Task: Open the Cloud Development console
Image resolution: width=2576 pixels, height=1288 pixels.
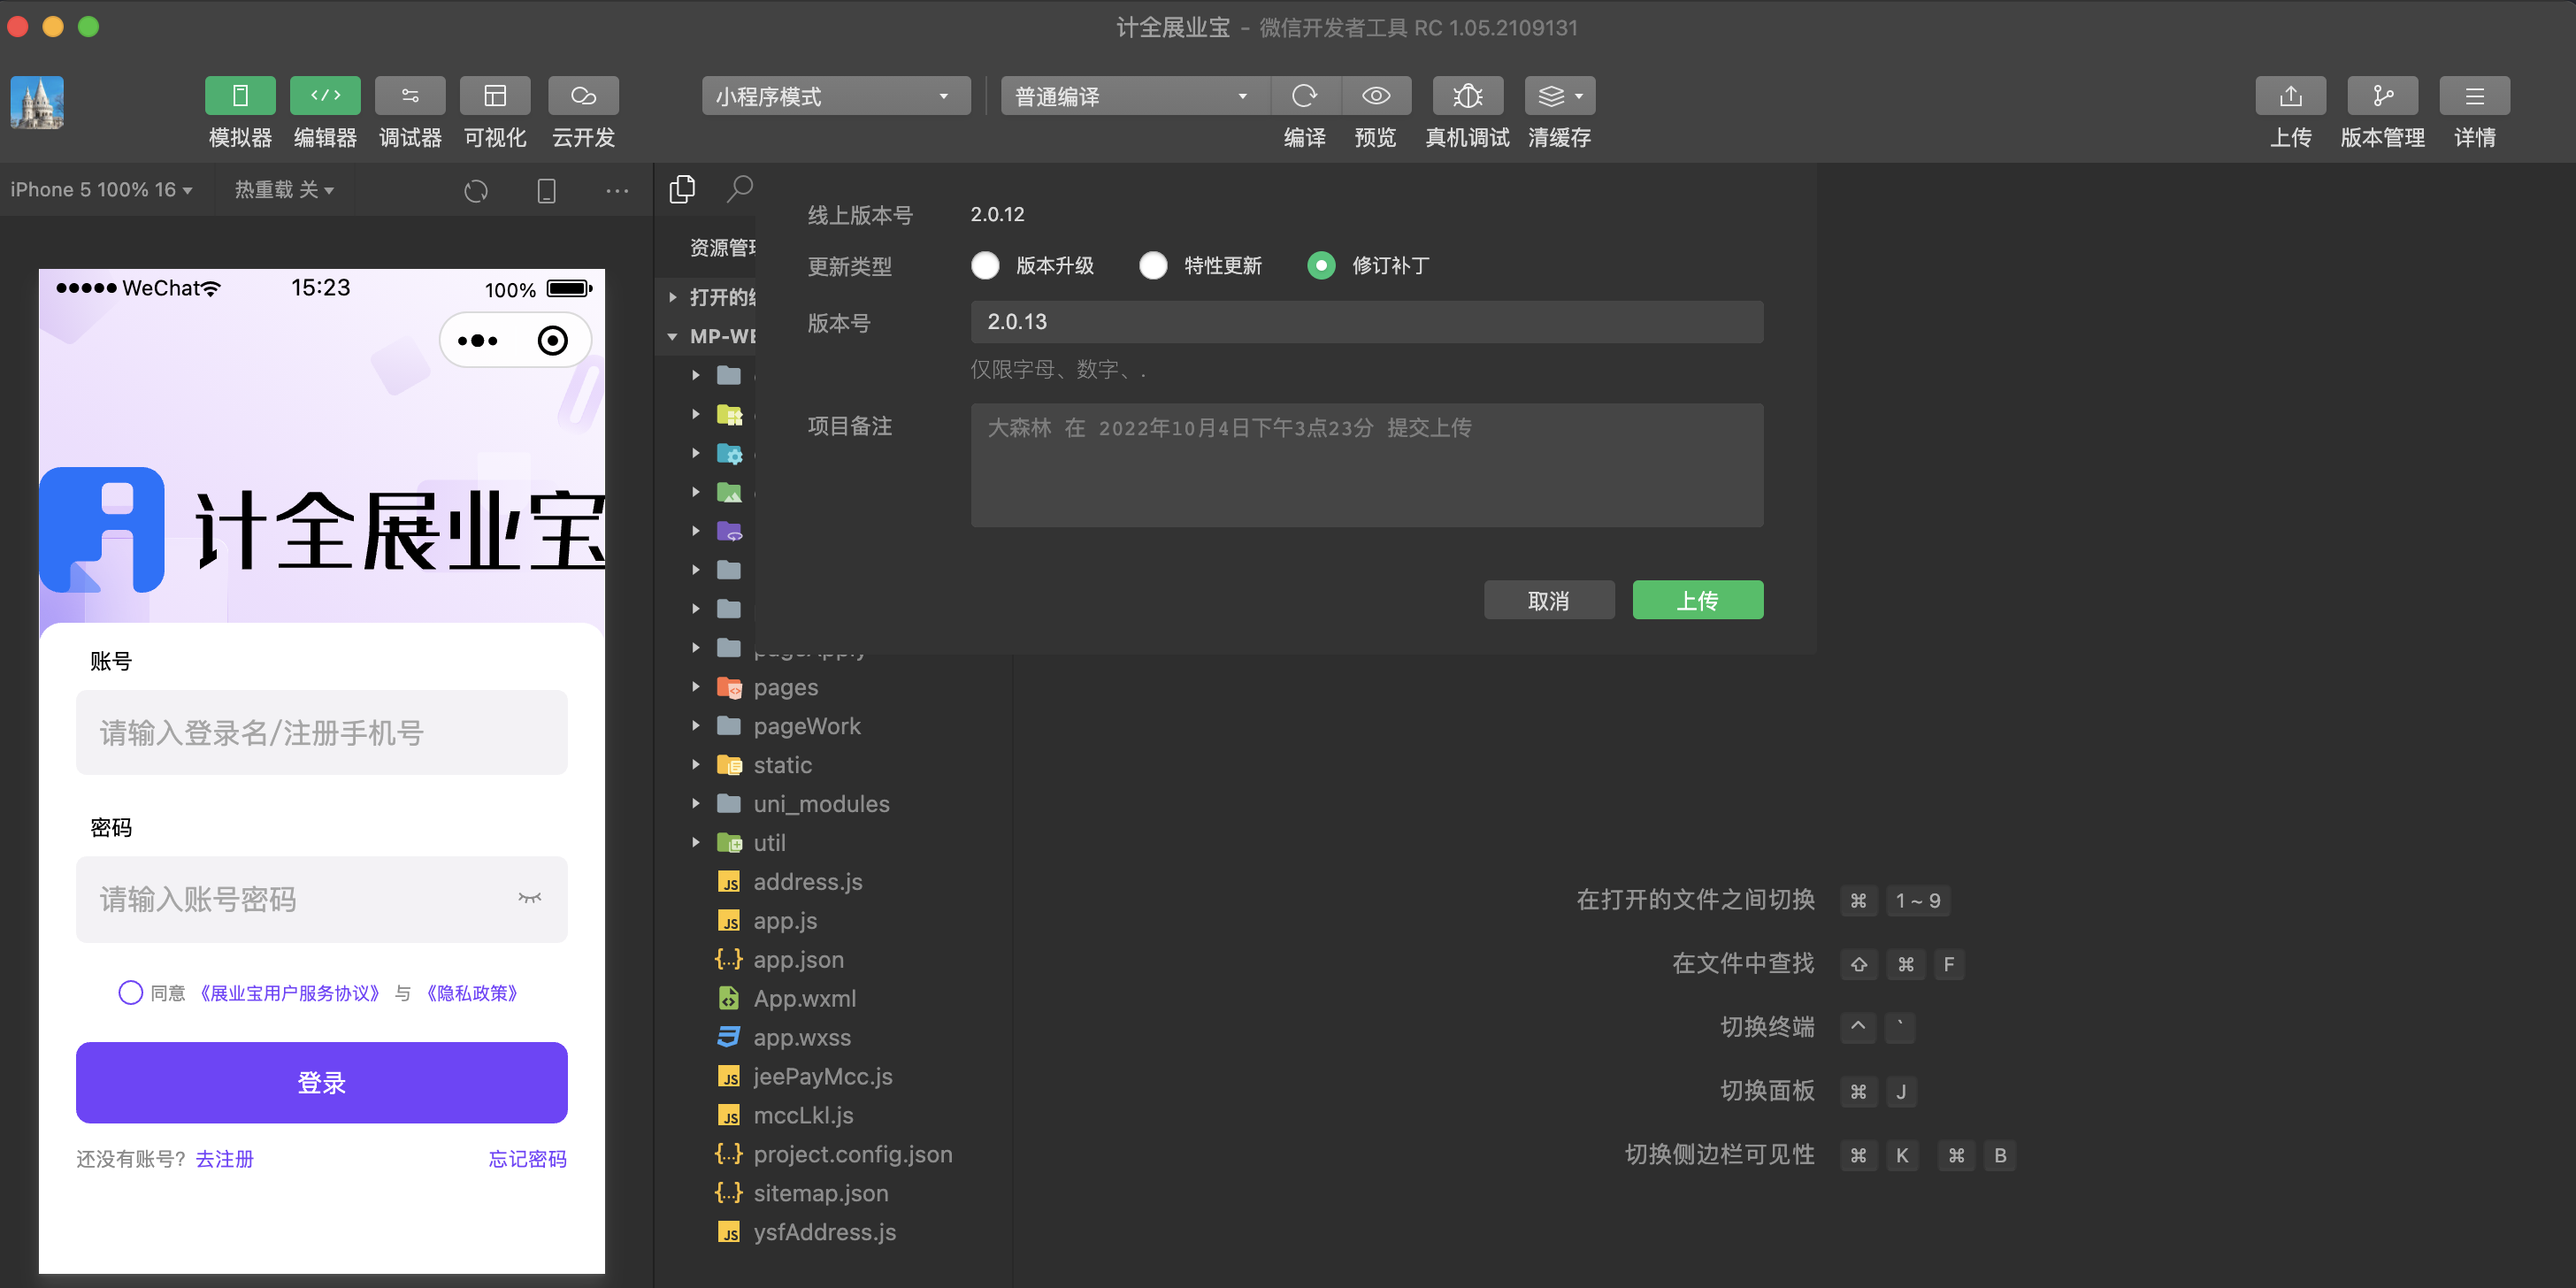Action: pyautogui.click(x=583, y=96)
